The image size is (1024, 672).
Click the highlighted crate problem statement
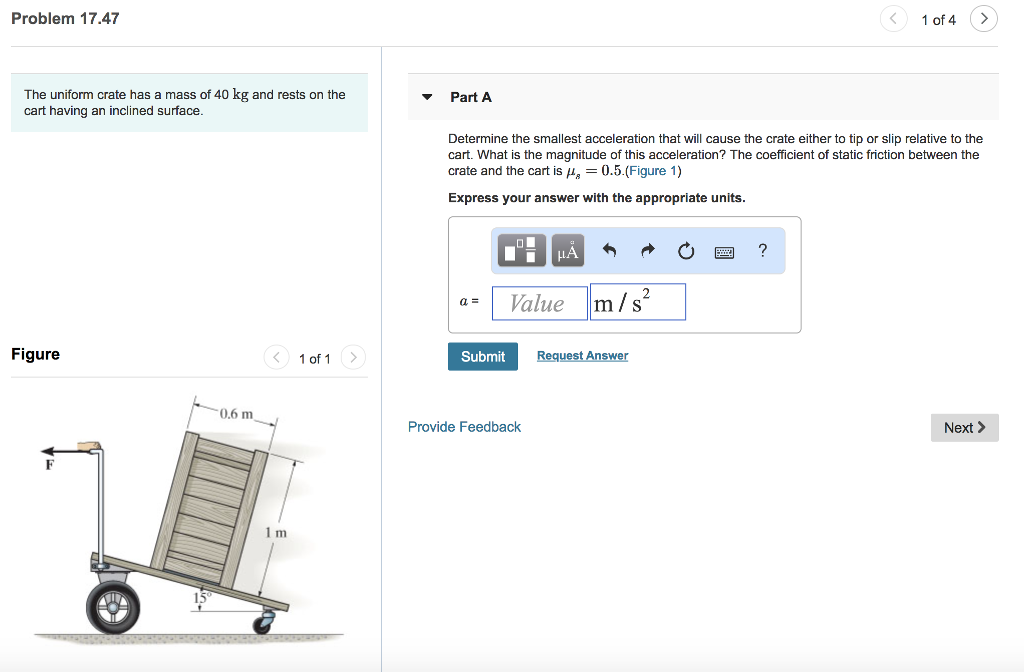pyautogui.click(x=188, y=102)
